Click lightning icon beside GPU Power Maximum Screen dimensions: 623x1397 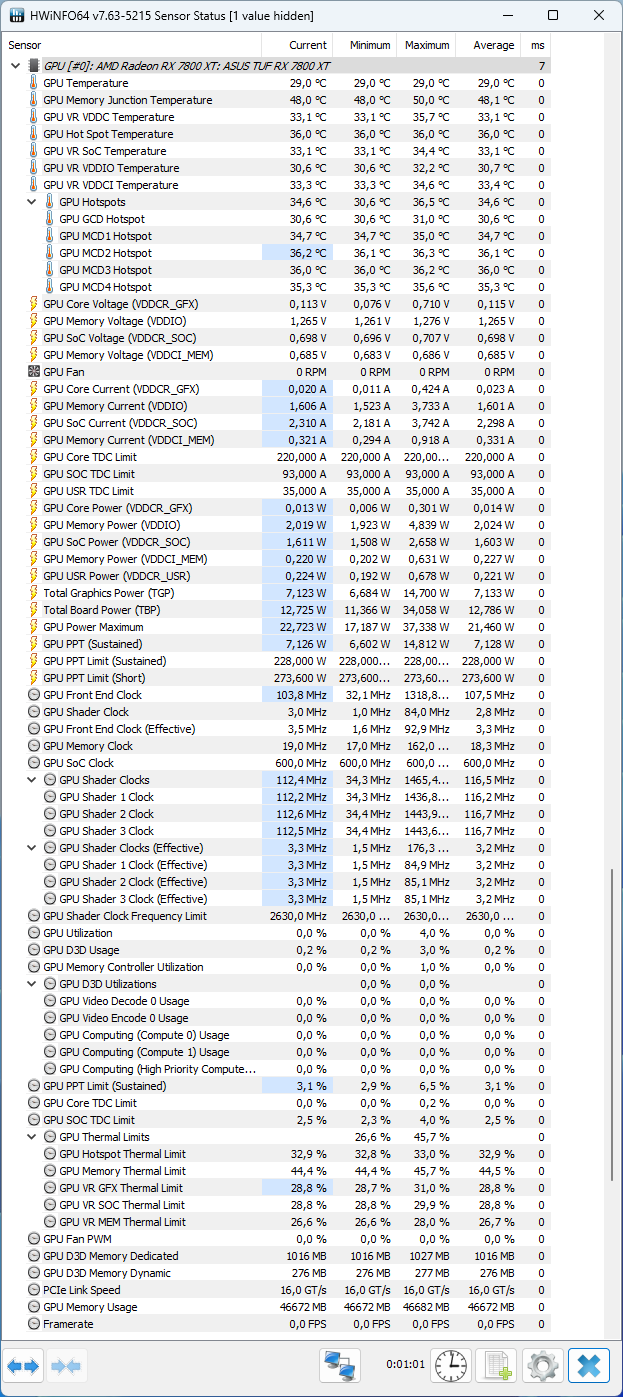point(34,627)
